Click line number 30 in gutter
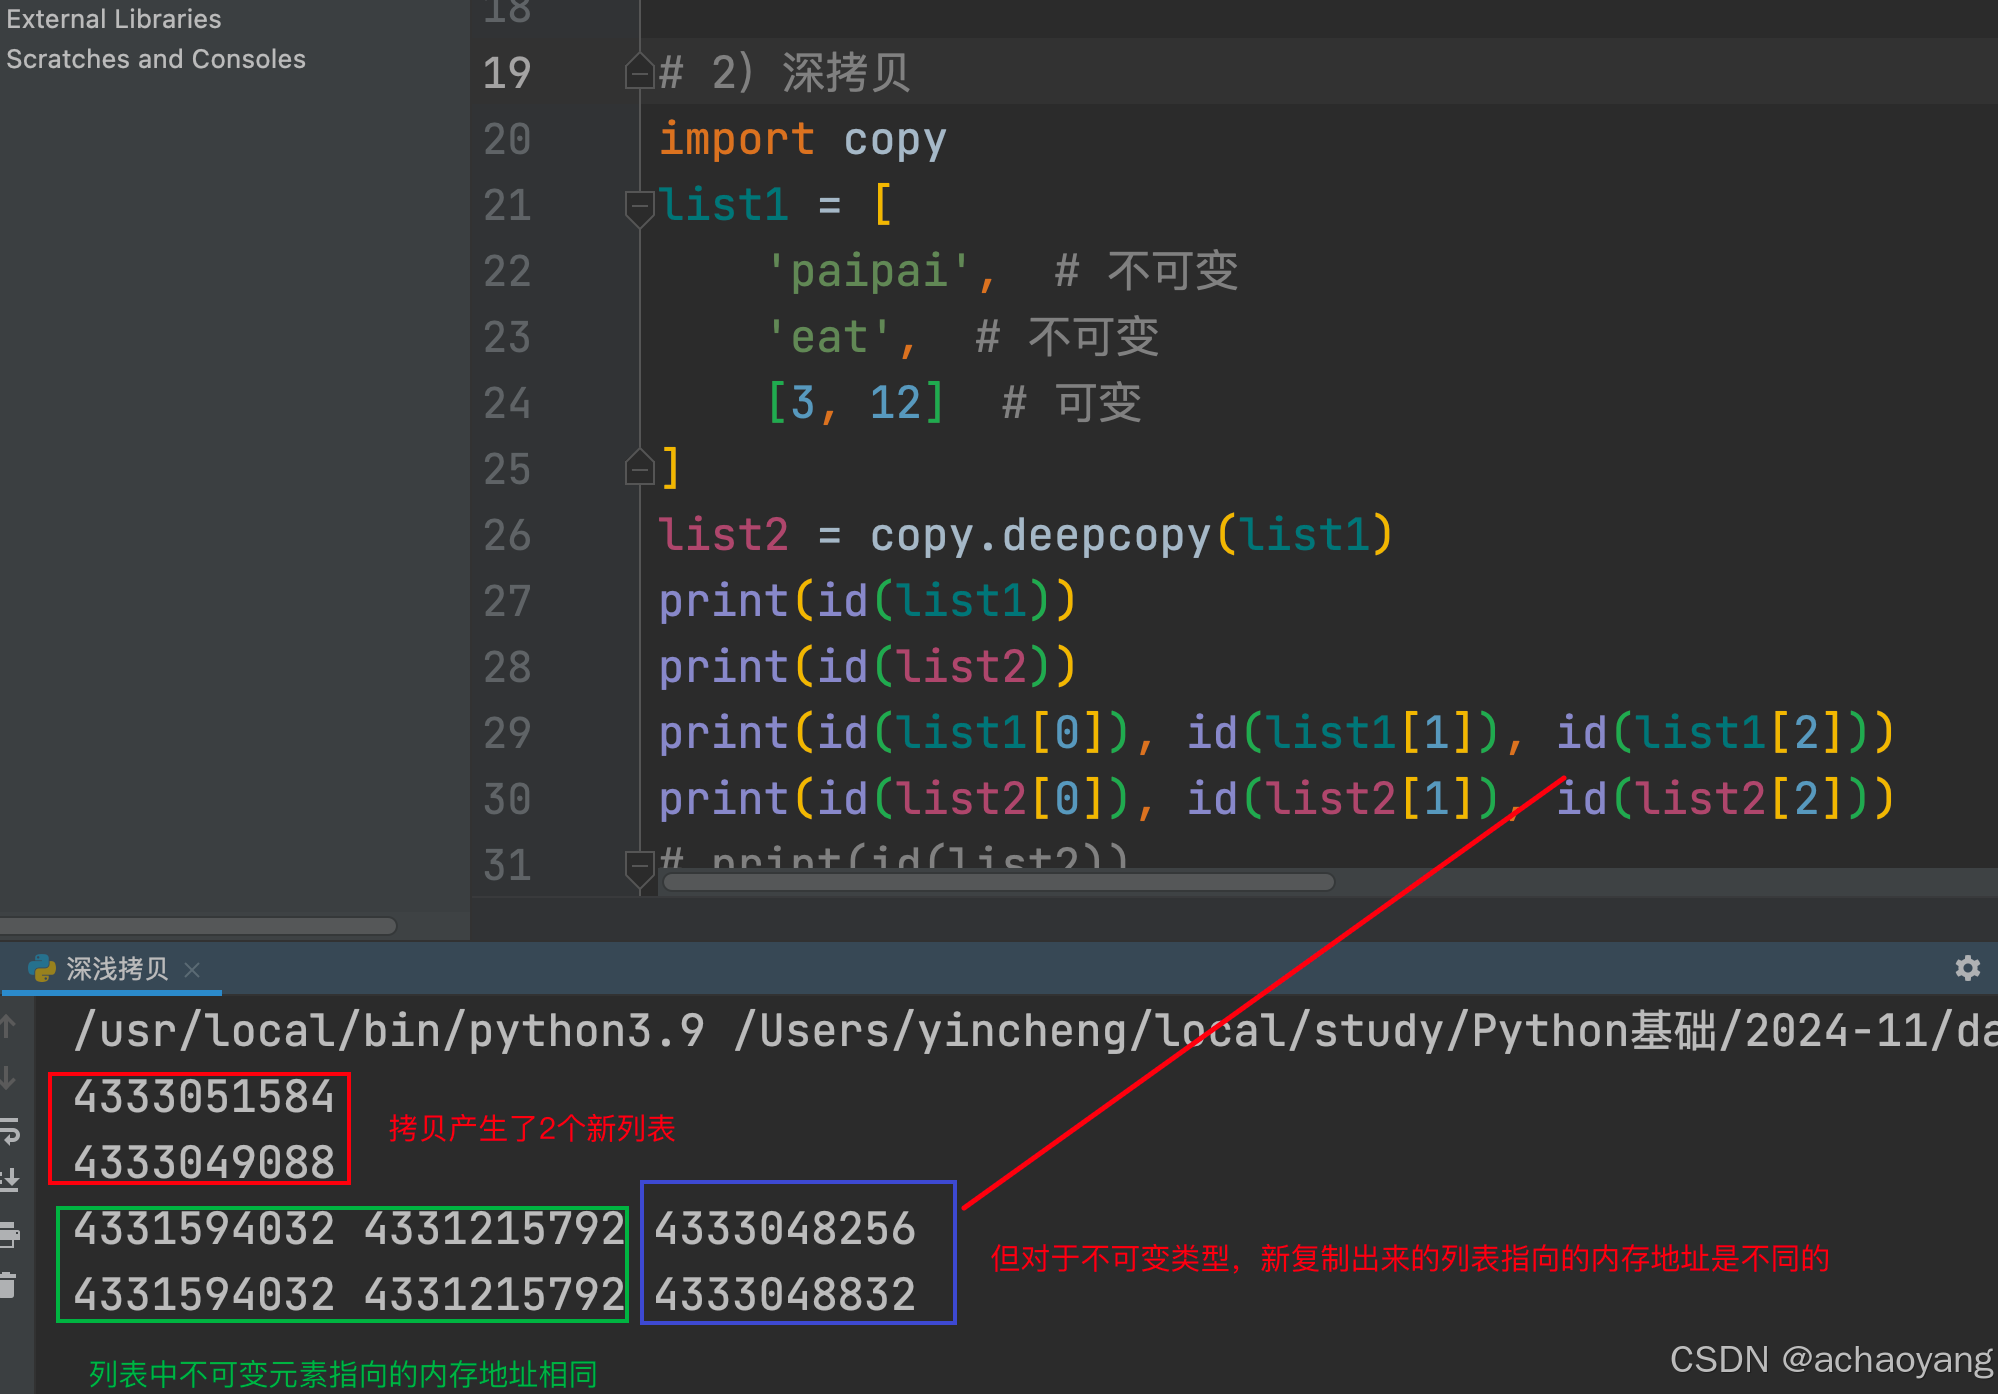This screenshot has height=1394, width=1998. click(507, 799)
